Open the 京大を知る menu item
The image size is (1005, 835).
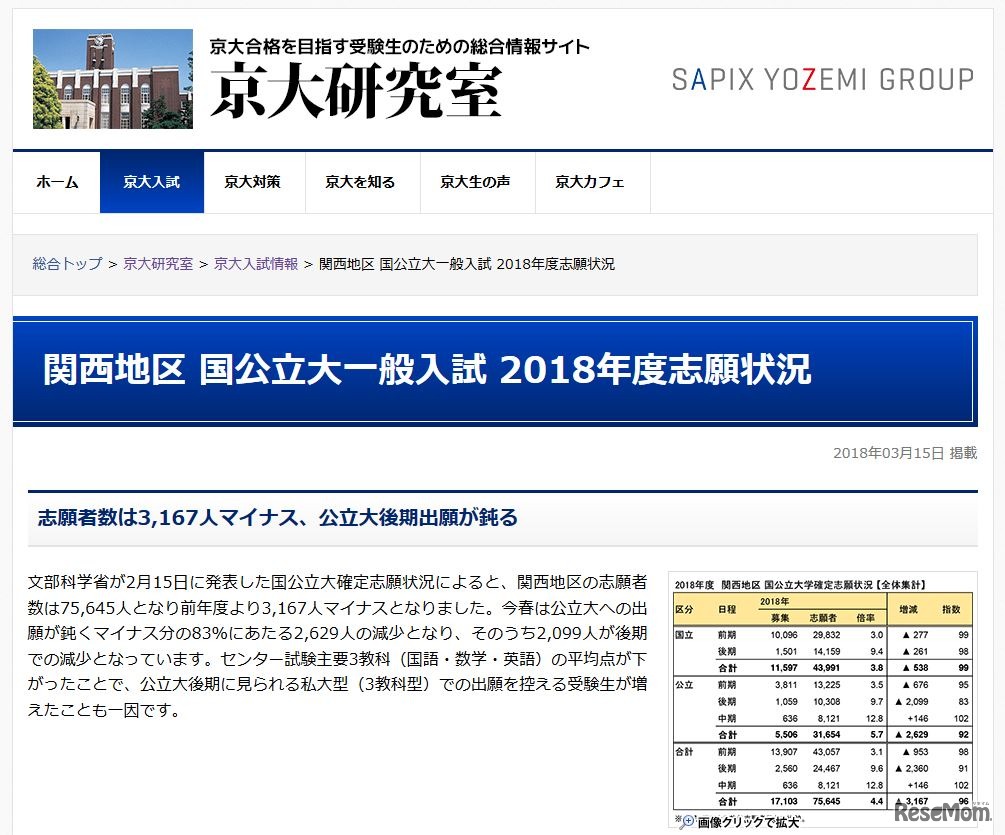360,182
